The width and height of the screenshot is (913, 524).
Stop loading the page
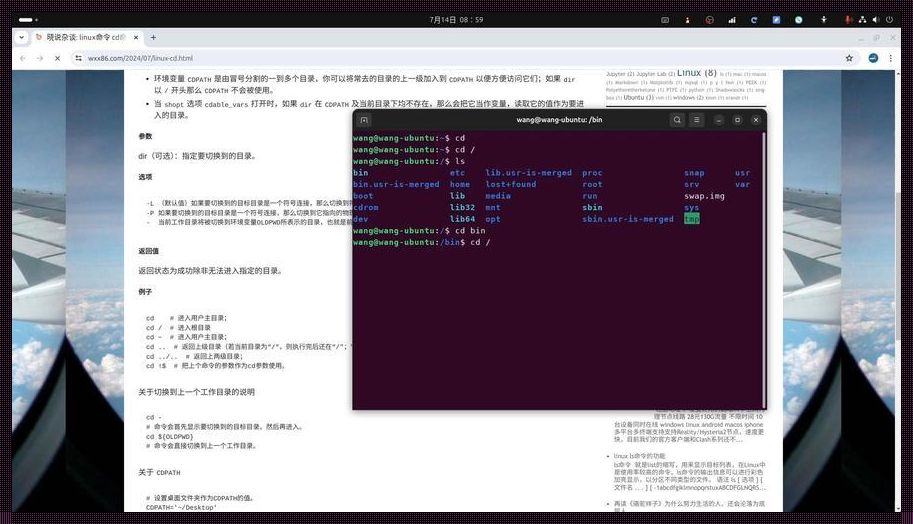pyautogui.click(x=57, y=58)
